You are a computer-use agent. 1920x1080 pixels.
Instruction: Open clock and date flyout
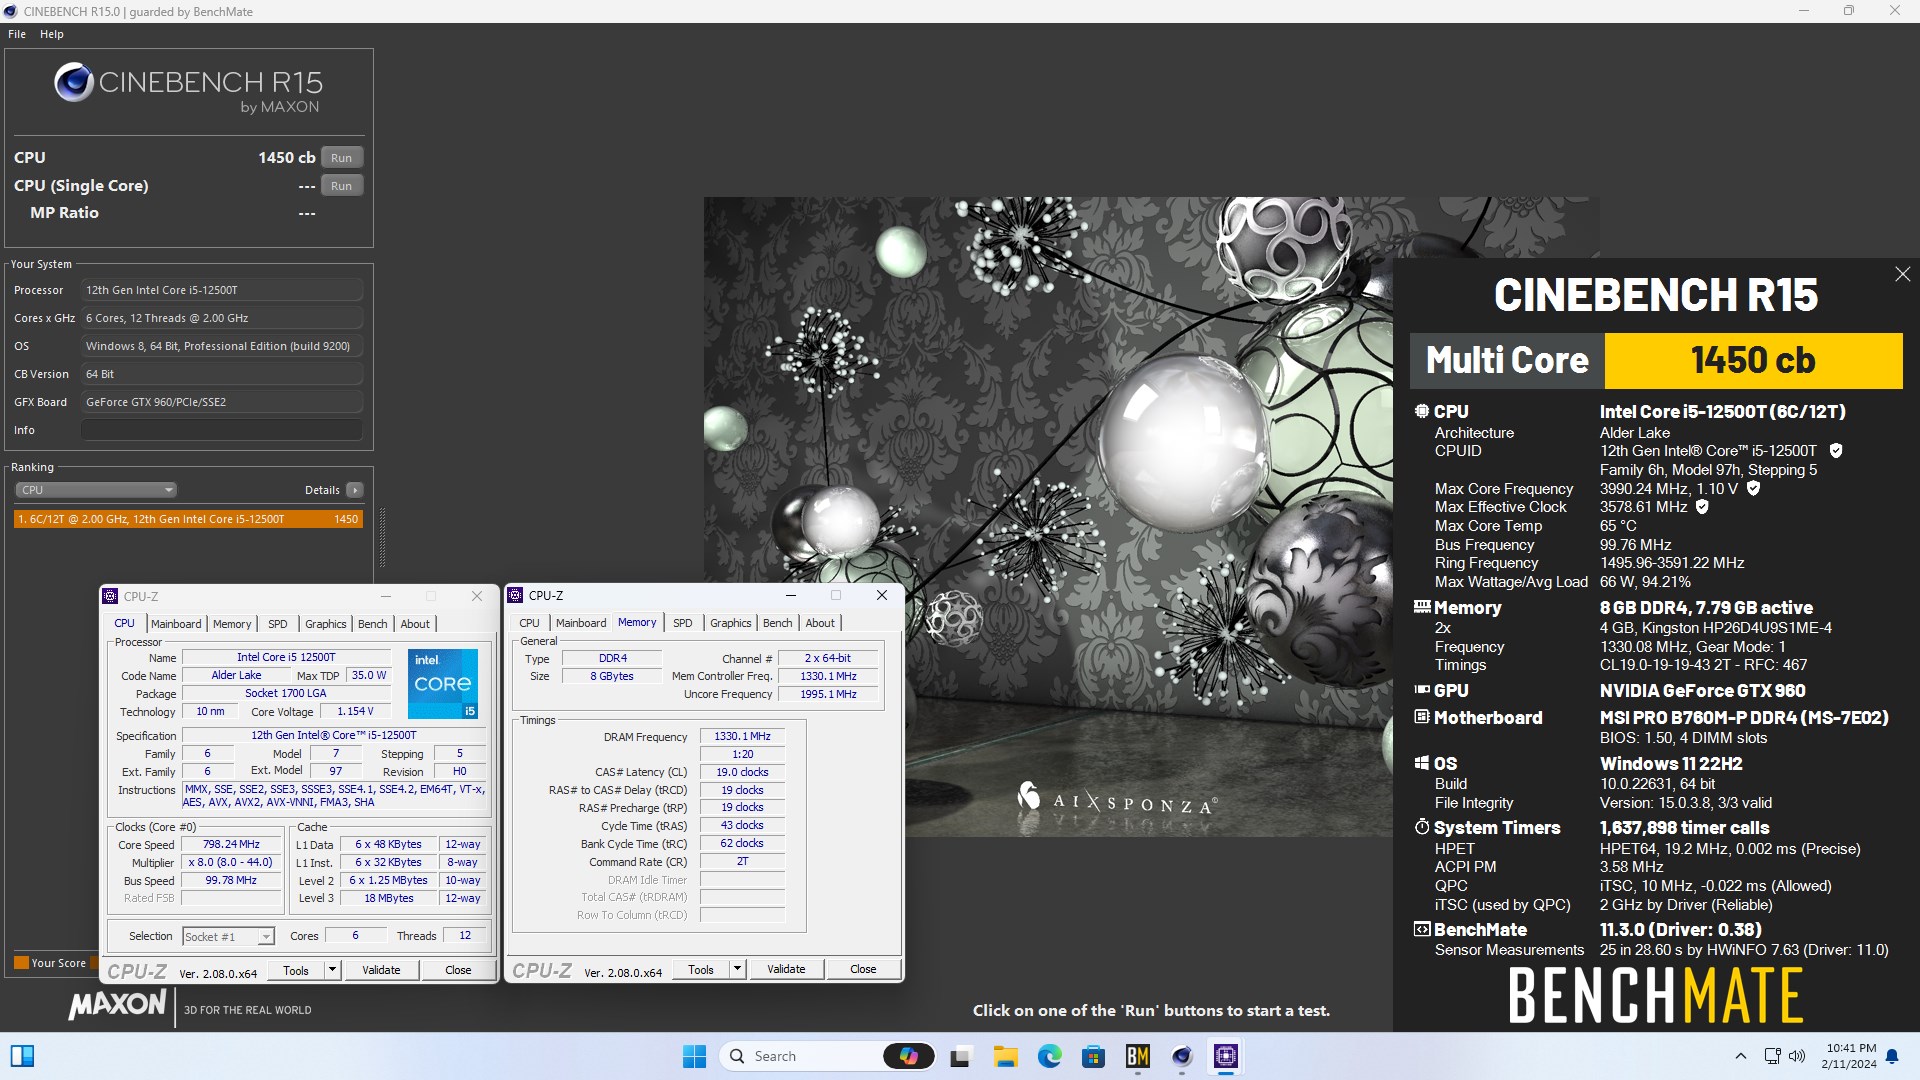(1848, 1056)
